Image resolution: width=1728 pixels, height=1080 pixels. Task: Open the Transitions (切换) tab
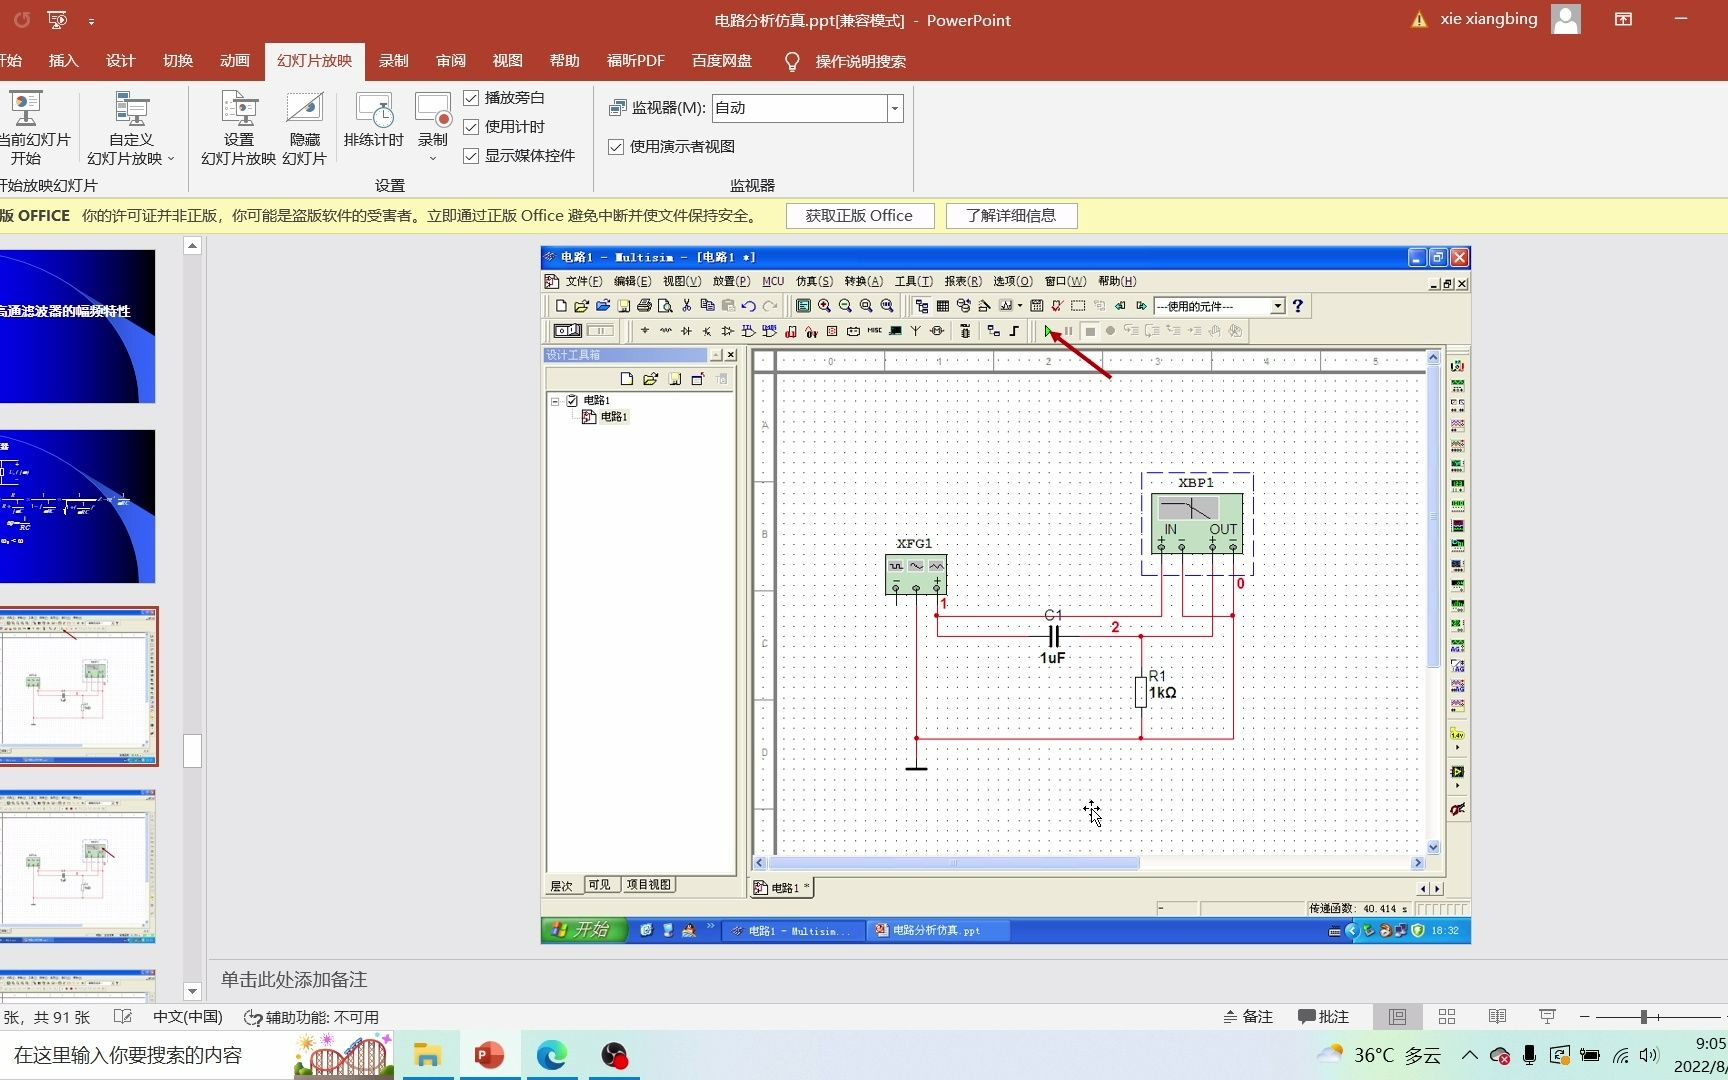[x=178, y=61]
